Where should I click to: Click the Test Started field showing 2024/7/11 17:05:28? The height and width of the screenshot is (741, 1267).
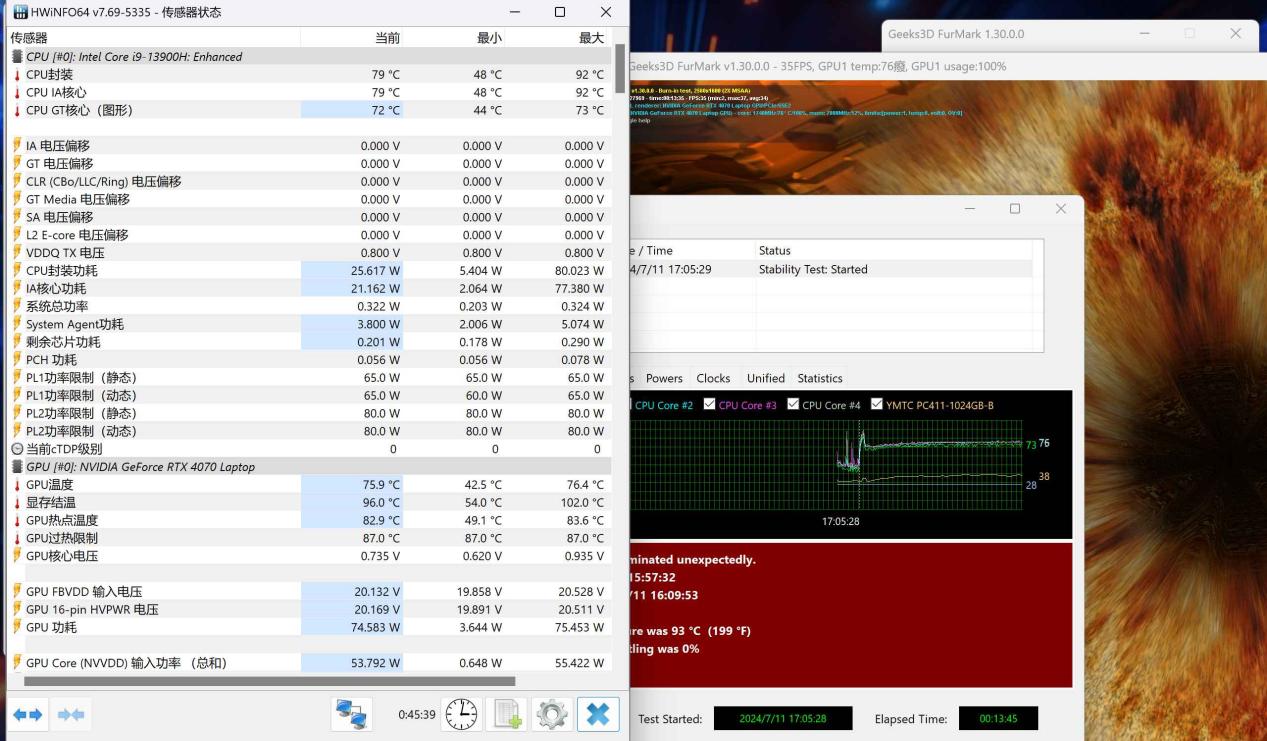783,718
